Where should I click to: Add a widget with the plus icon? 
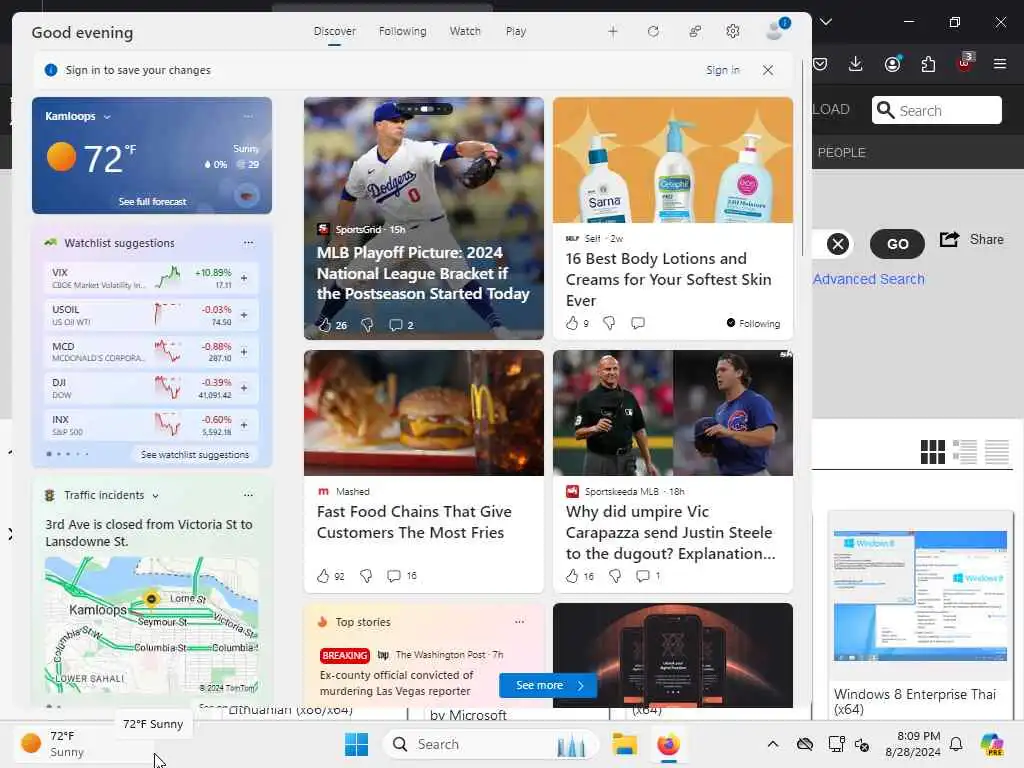[x=613, y=31]
